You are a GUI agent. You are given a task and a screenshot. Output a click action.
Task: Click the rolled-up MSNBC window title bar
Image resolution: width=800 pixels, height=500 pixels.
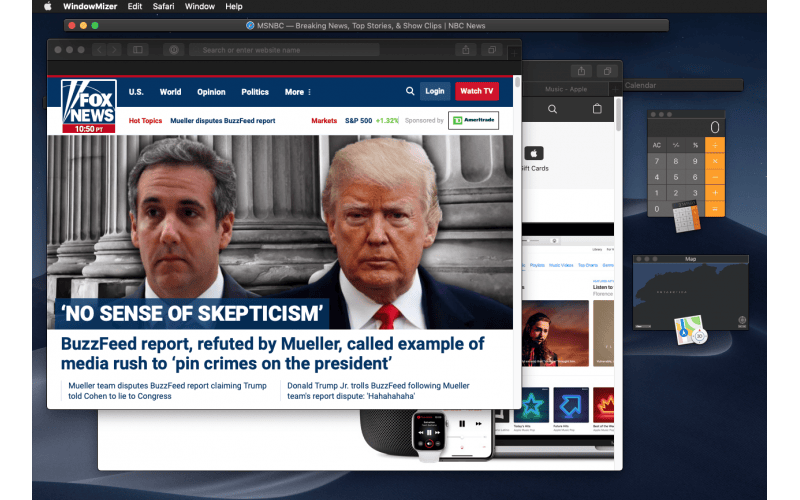366,26
